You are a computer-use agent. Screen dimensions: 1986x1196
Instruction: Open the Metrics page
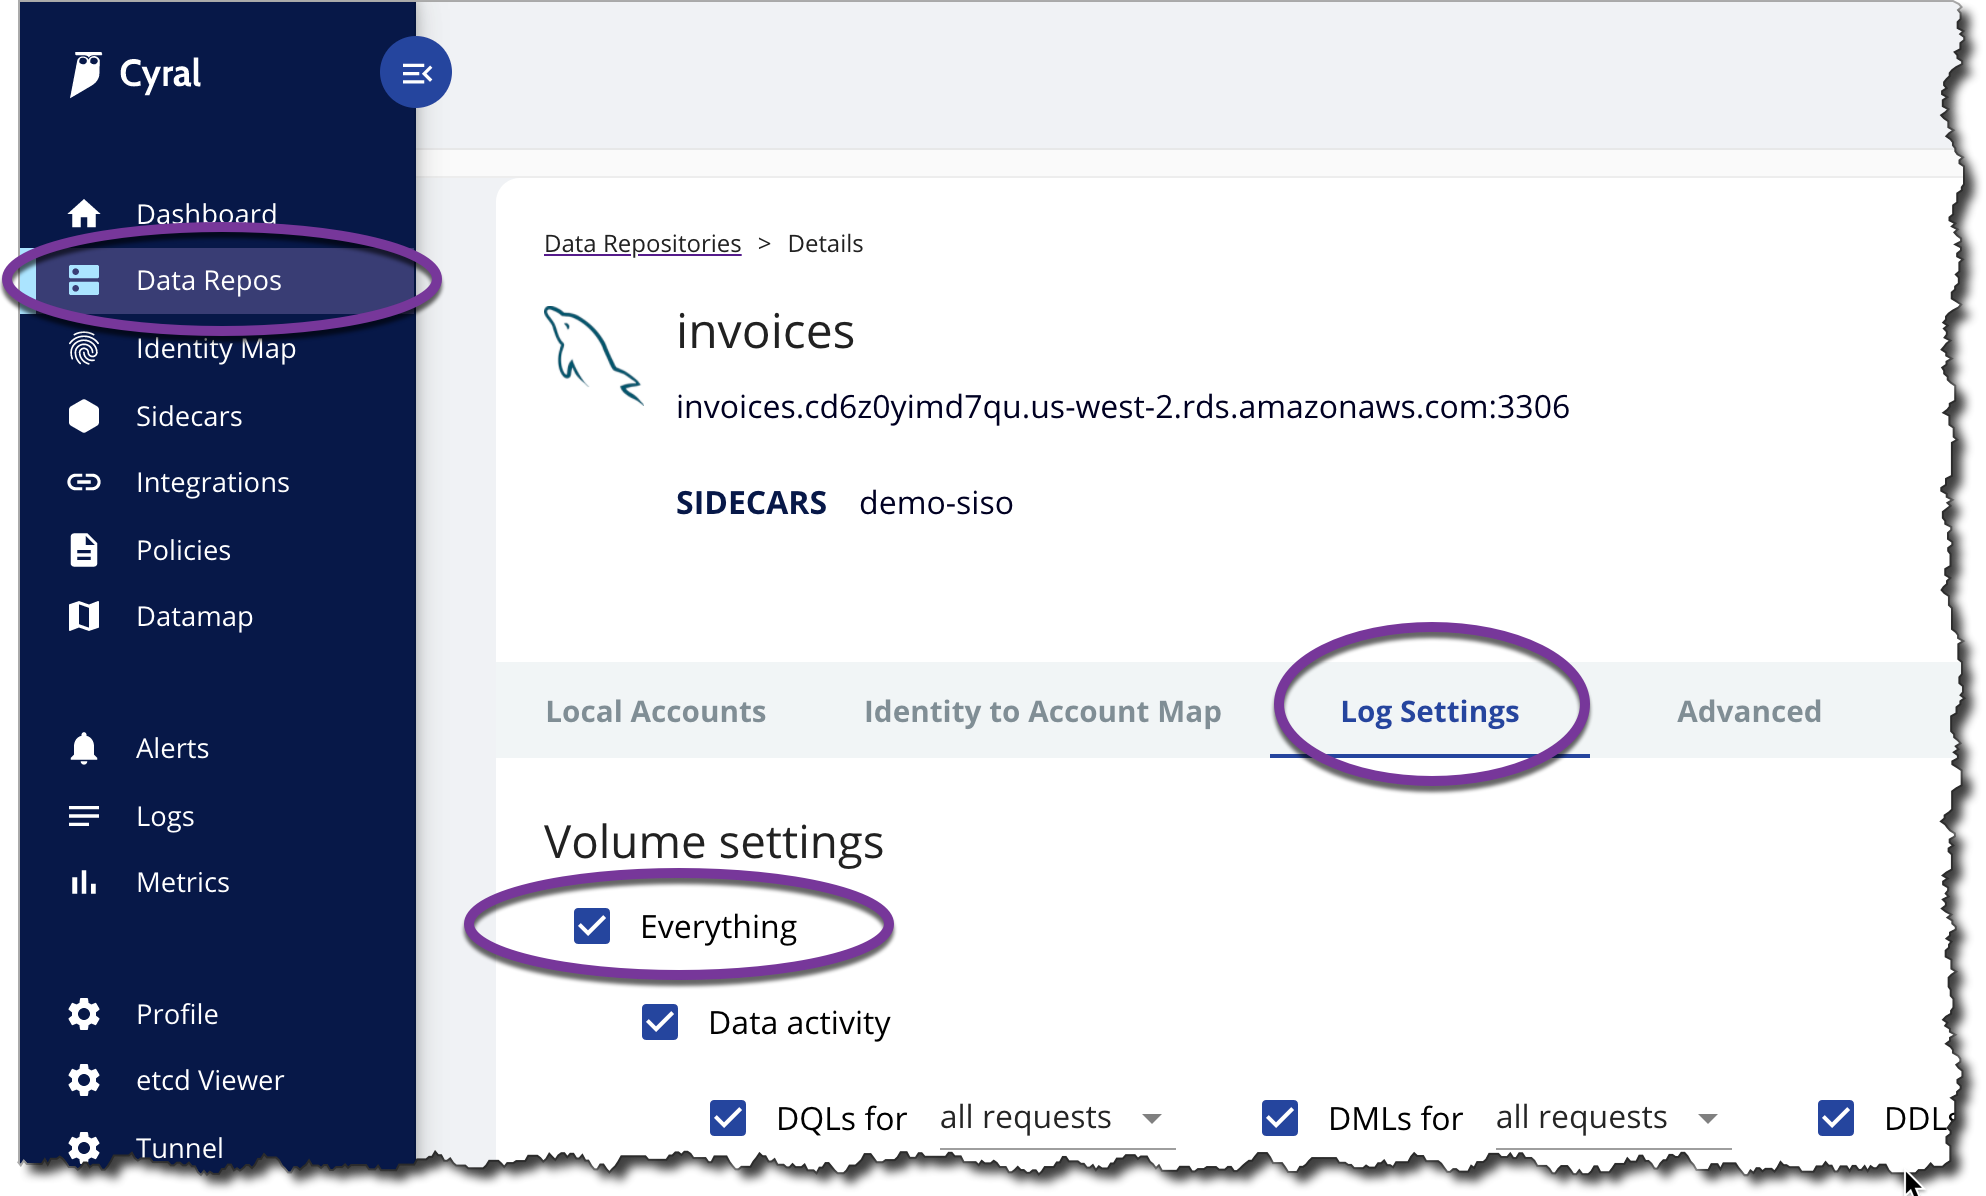(183, 882)
